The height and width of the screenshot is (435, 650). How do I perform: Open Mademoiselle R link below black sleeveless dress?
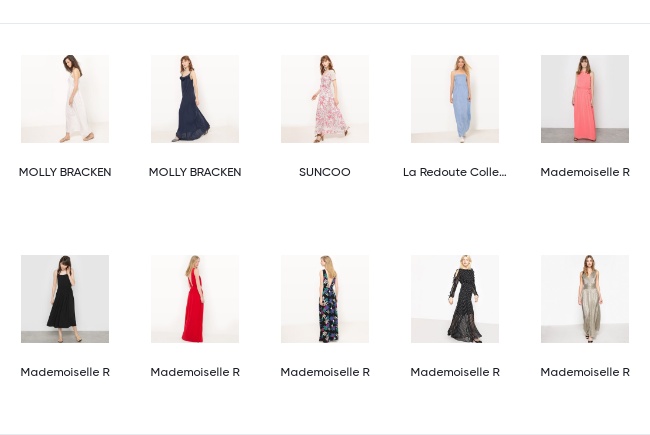(65, 372)
